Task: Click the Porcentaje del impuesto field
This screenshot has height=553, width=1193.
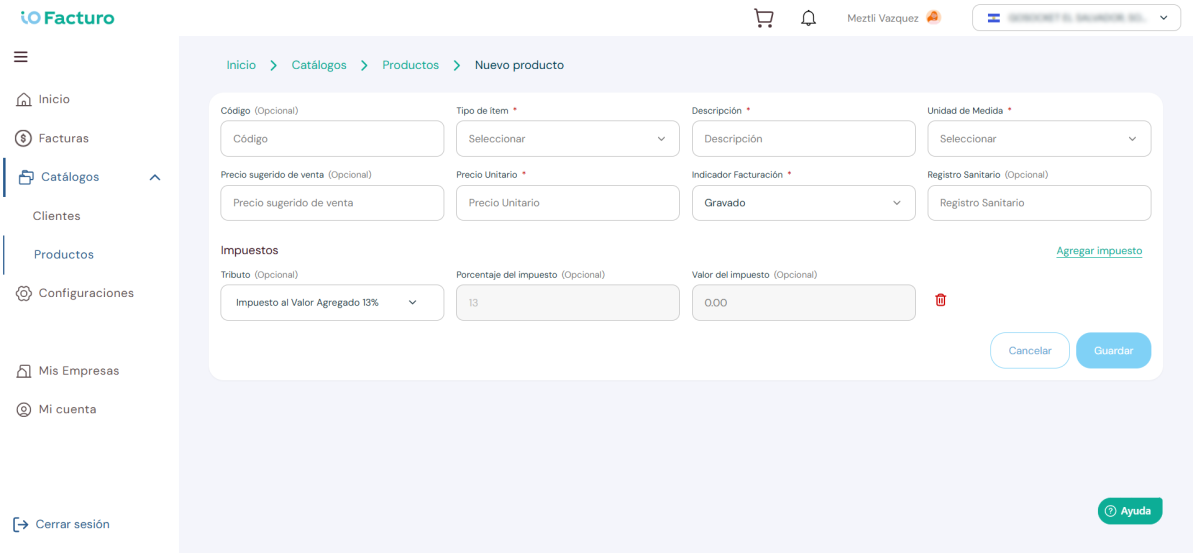Action: (568, 303)
